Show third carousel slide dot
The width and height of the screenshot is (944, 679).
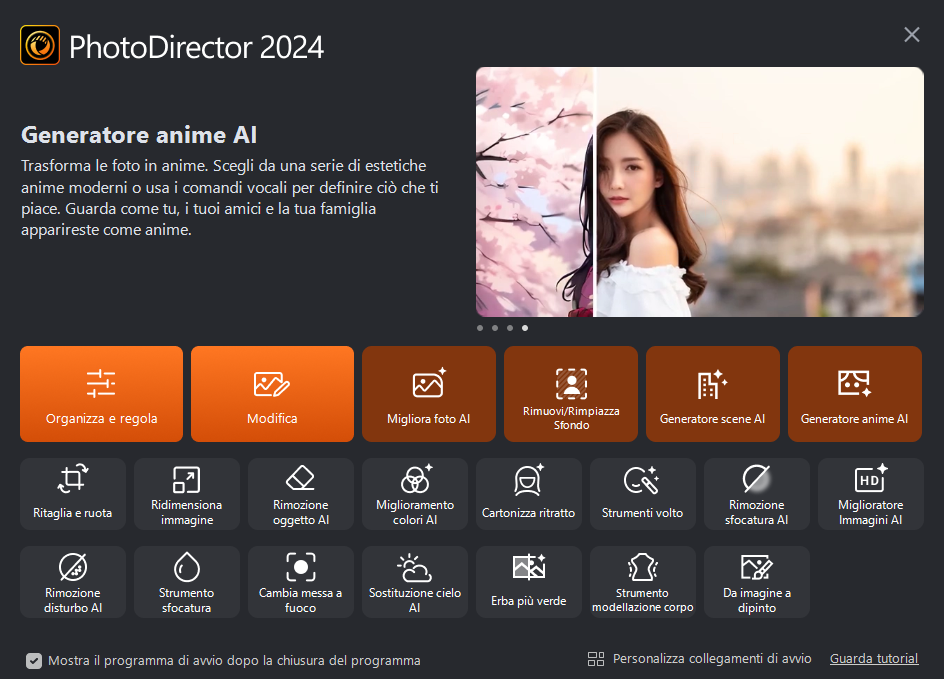[x=510, y=328]
